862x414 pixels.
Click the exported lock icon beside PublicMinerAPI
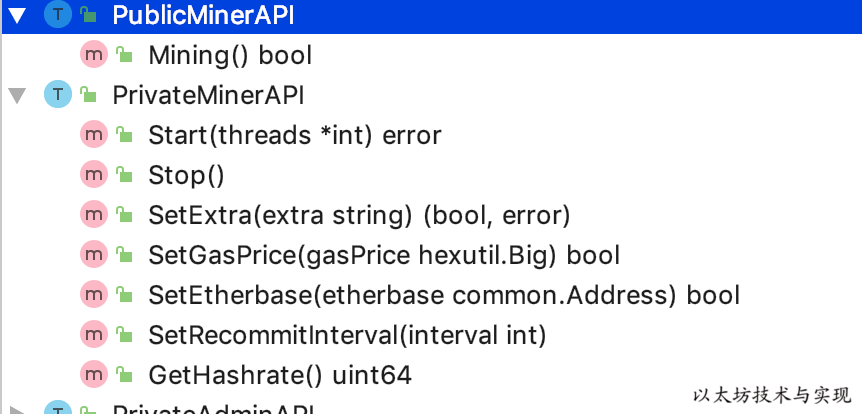click(x=89, y=14)
